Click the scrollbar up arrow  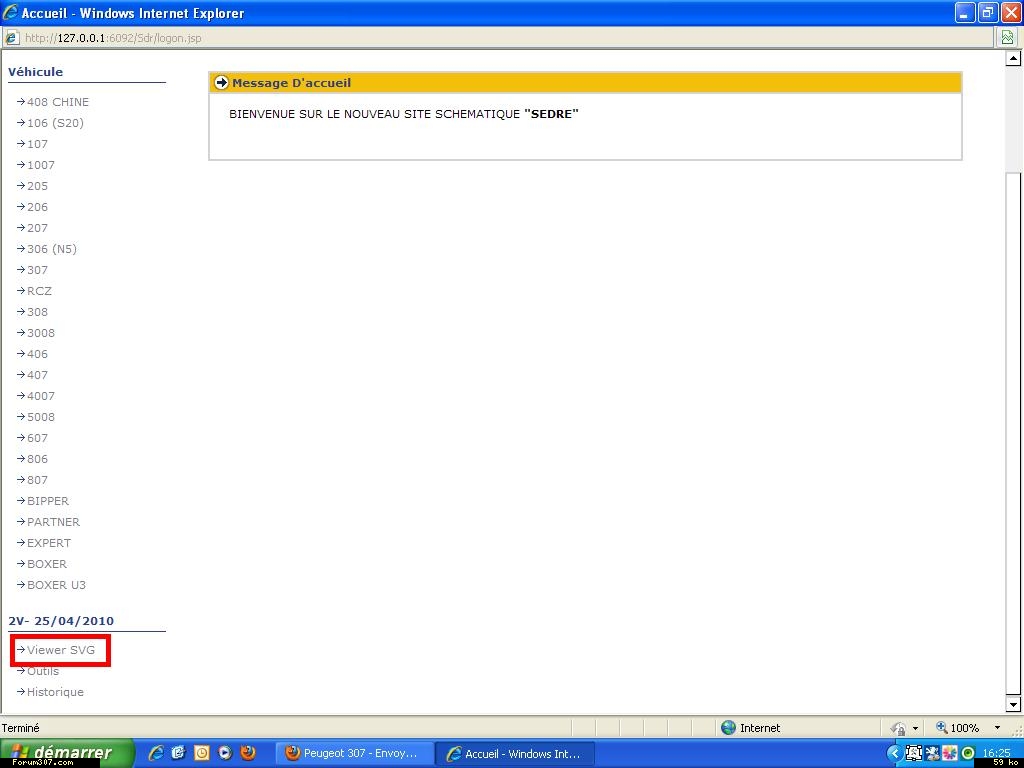(1013, 58)
